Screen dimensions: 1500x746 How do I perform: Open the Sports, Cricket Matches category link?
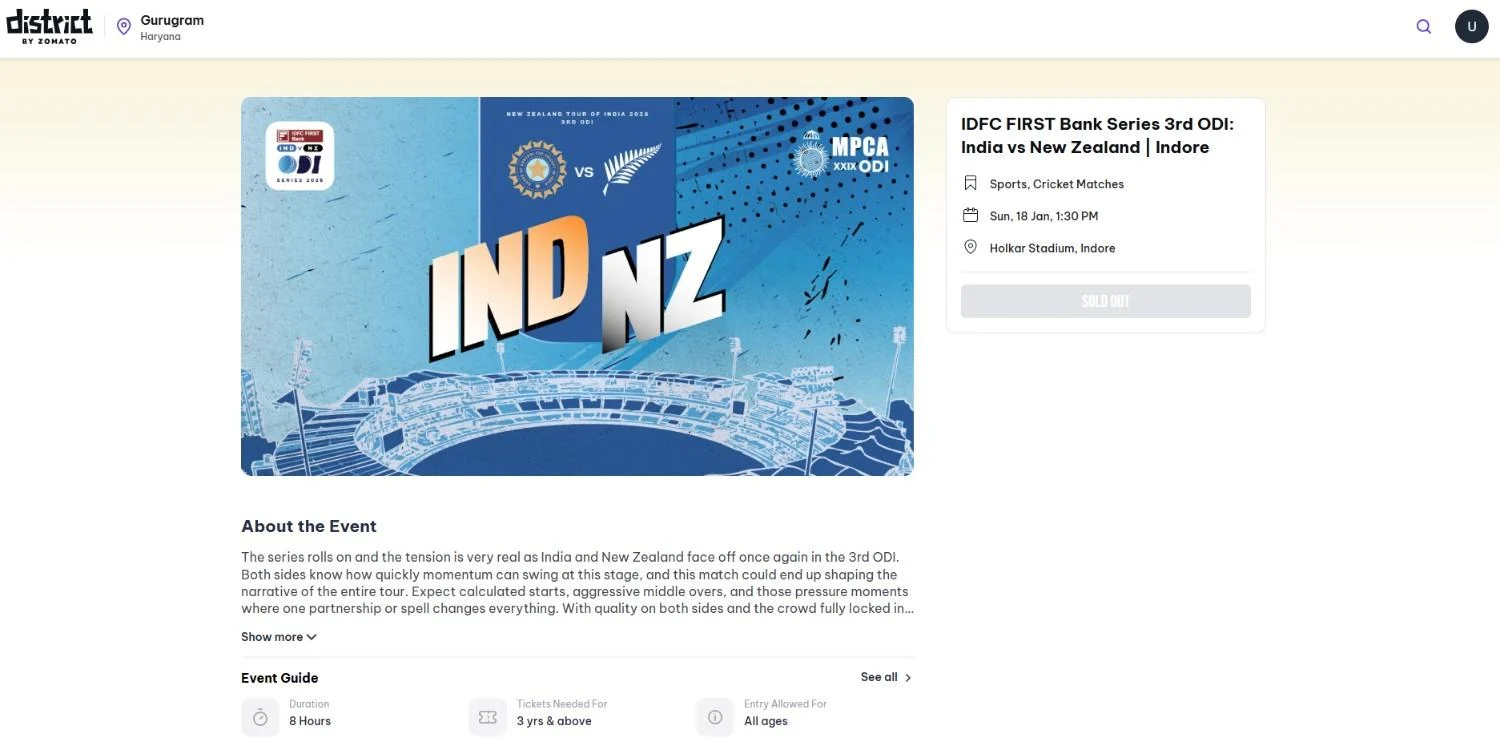click(x=1057, y=183)
